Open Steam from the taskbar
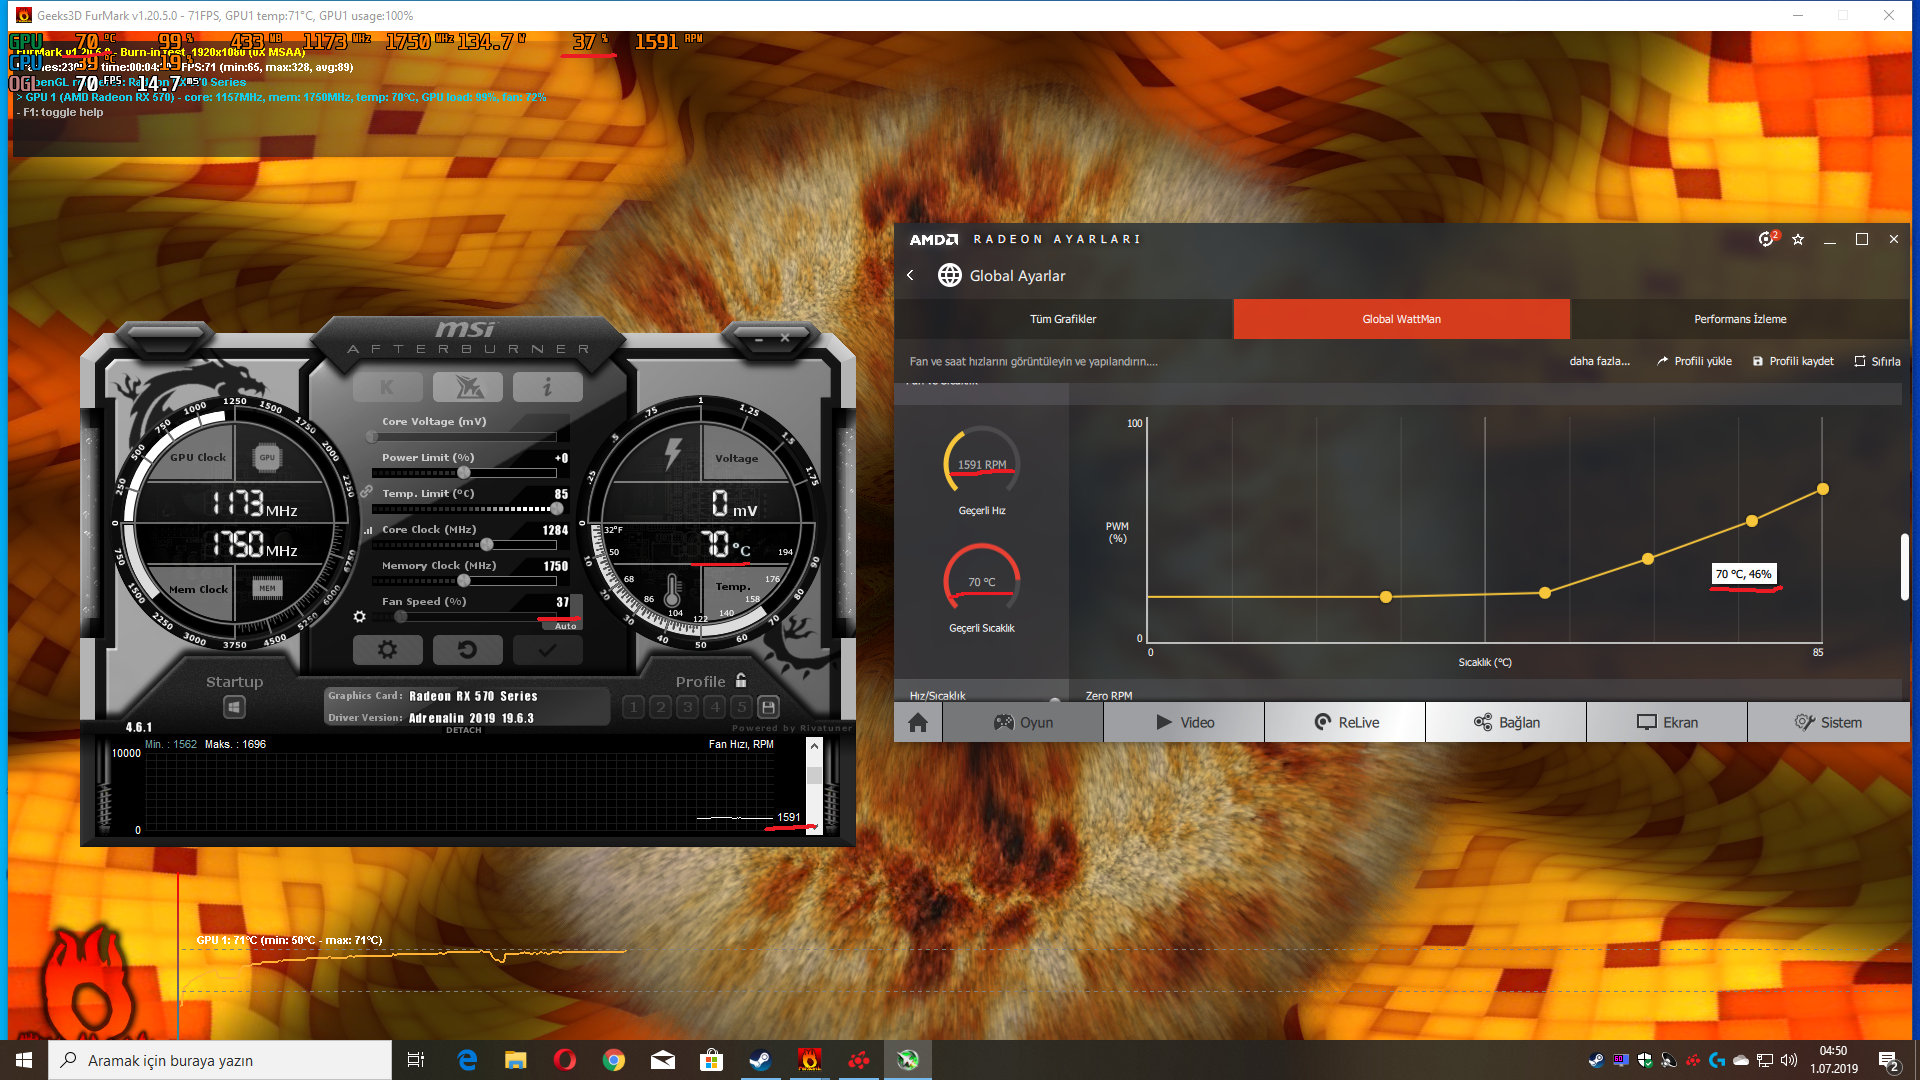This screenshot has width=1920, height=1080. (760, 1060)
